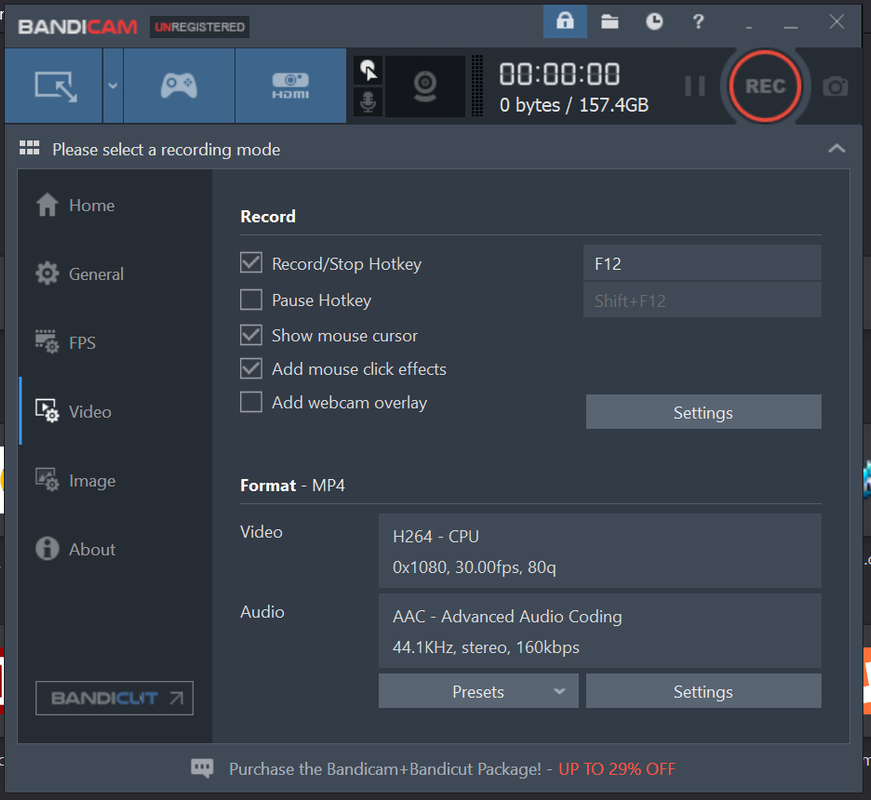Enable Add webcam overlay checkbox
The image size is (871, 800).
(x=251, y=402)
